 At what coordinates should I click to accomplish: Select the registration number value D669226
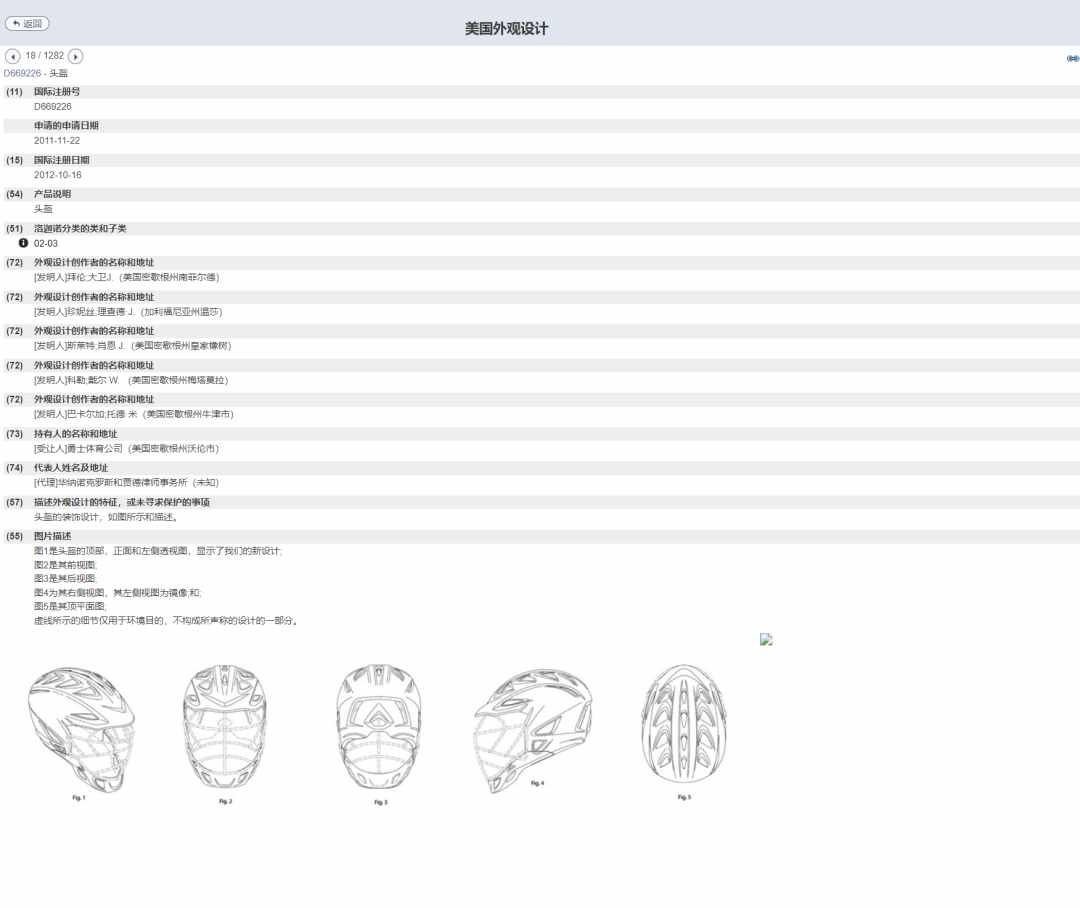(52, 107)
